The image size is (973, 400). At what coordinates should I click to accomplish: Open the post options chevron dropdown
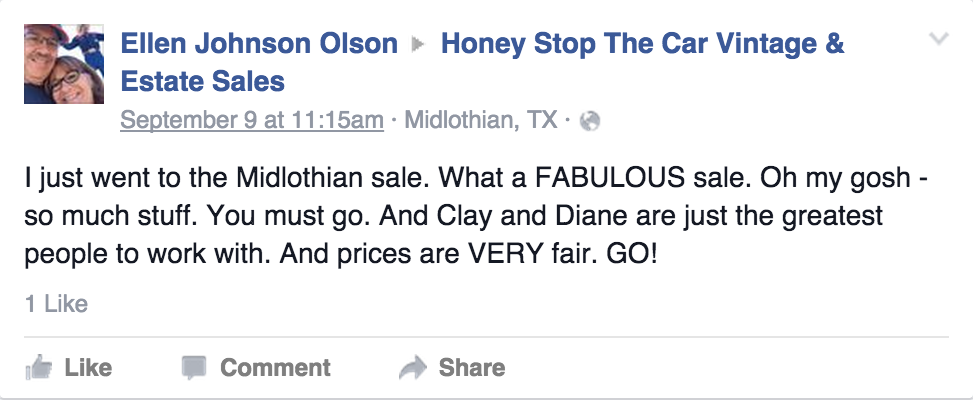coord(938,40)
